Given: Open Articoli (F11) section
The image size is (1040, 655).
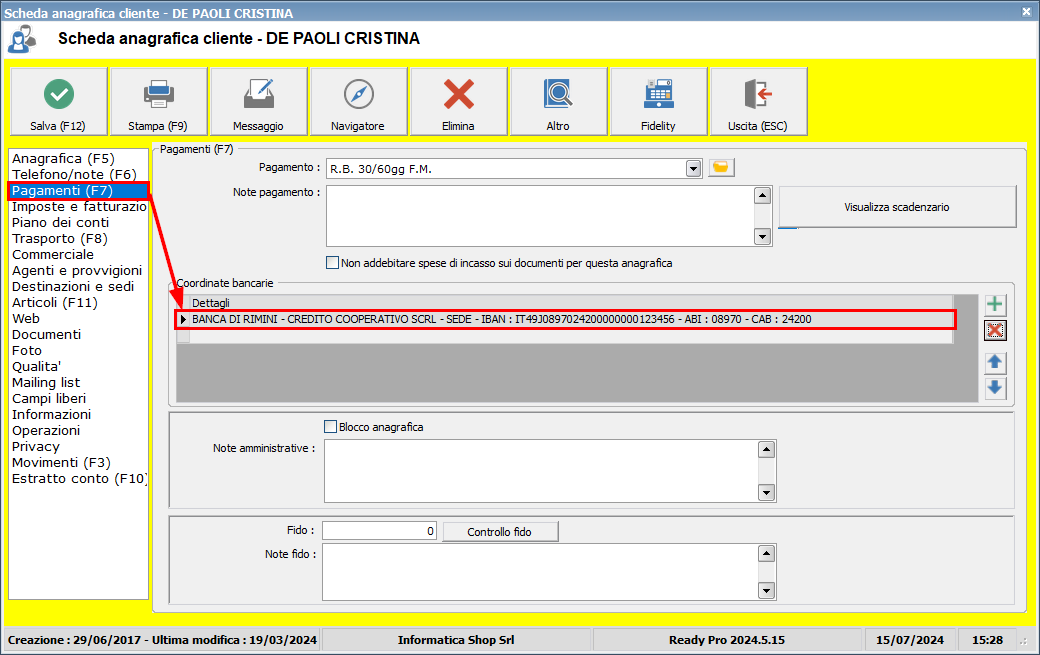Looking at the screenshot, I should pos(55,302).
